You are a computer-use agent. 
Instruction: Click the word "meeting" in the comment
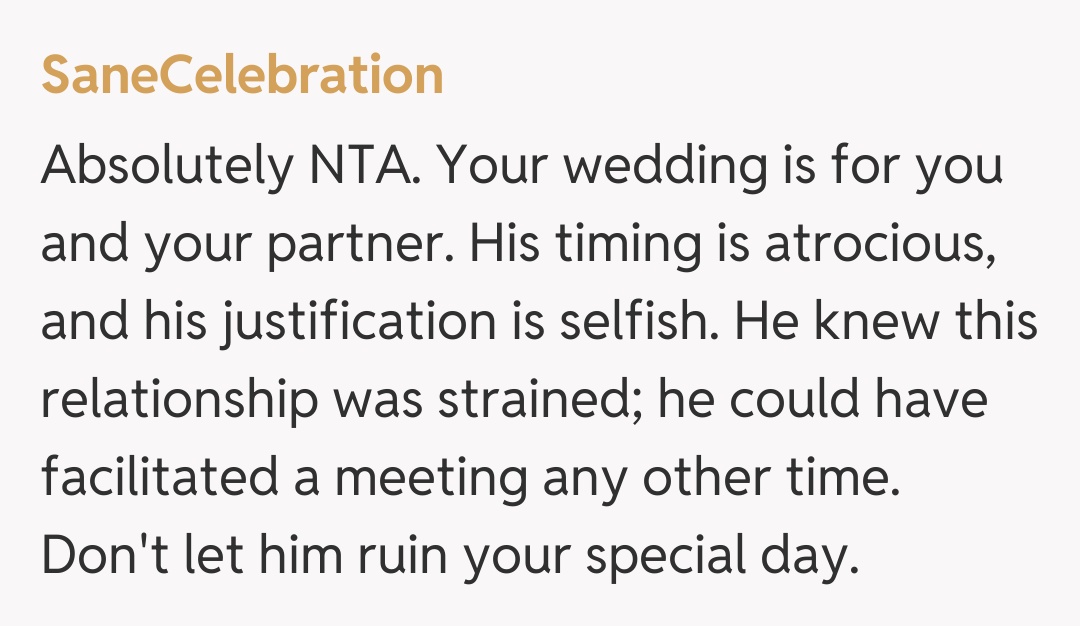[429, 479]
